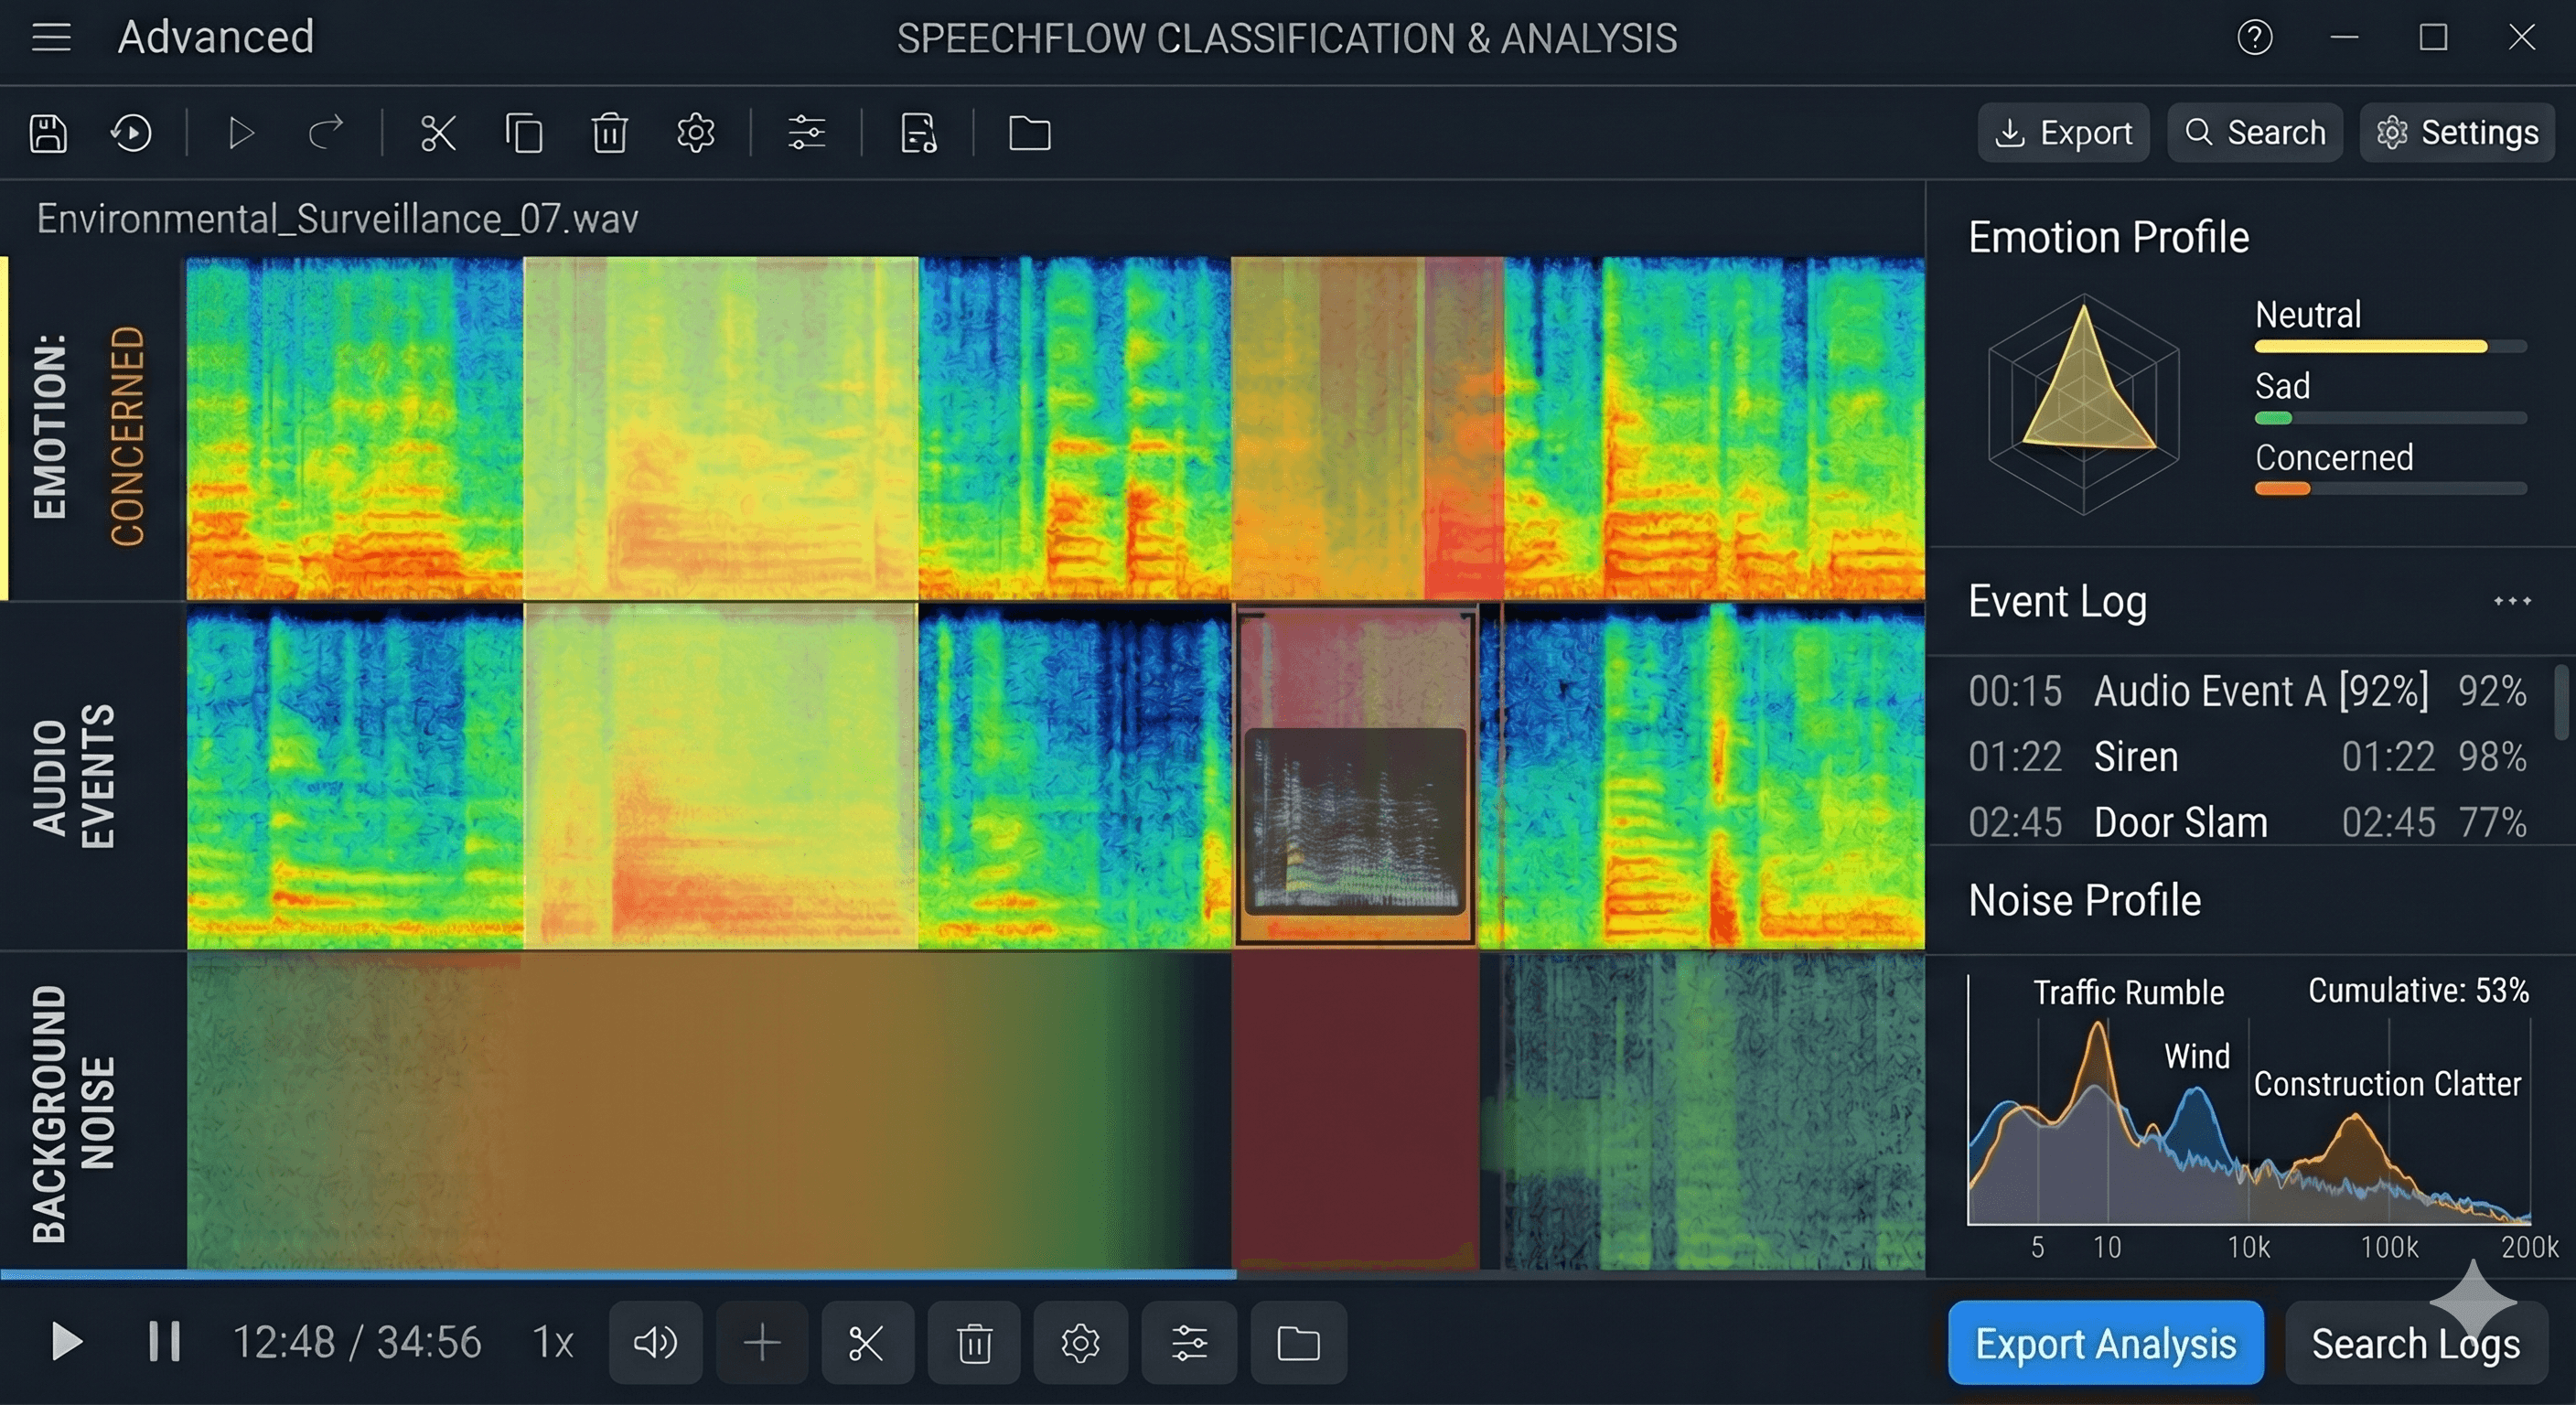Open the folder icon in top toolbar

click(1029, 133)
